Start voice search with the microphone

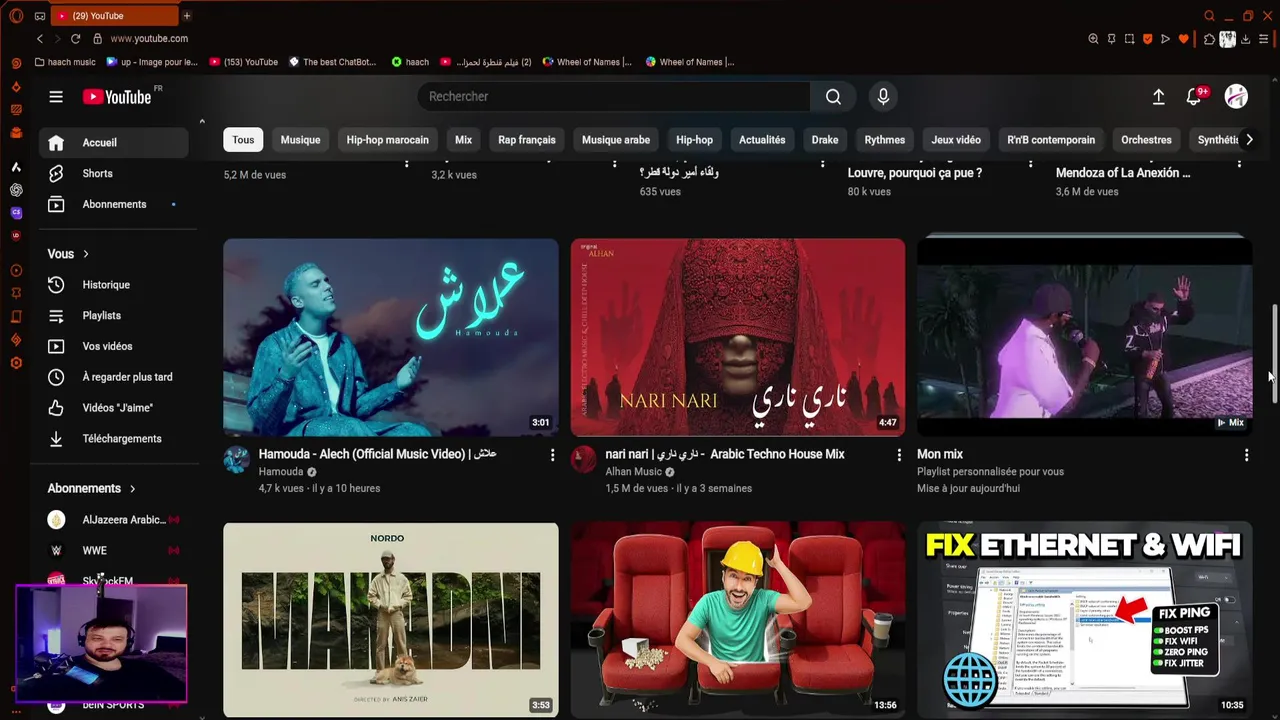(883, 97)
